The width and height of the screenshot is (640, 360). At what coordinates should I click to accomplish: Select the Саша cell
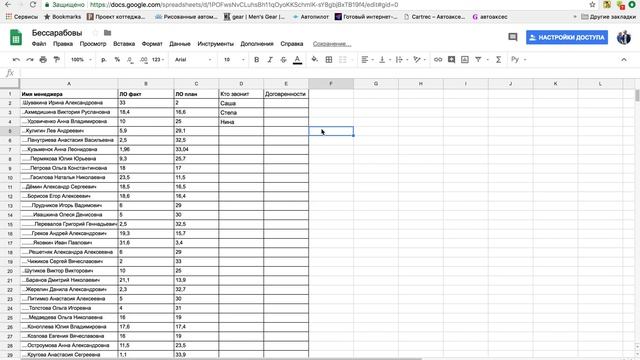[241, 103]
